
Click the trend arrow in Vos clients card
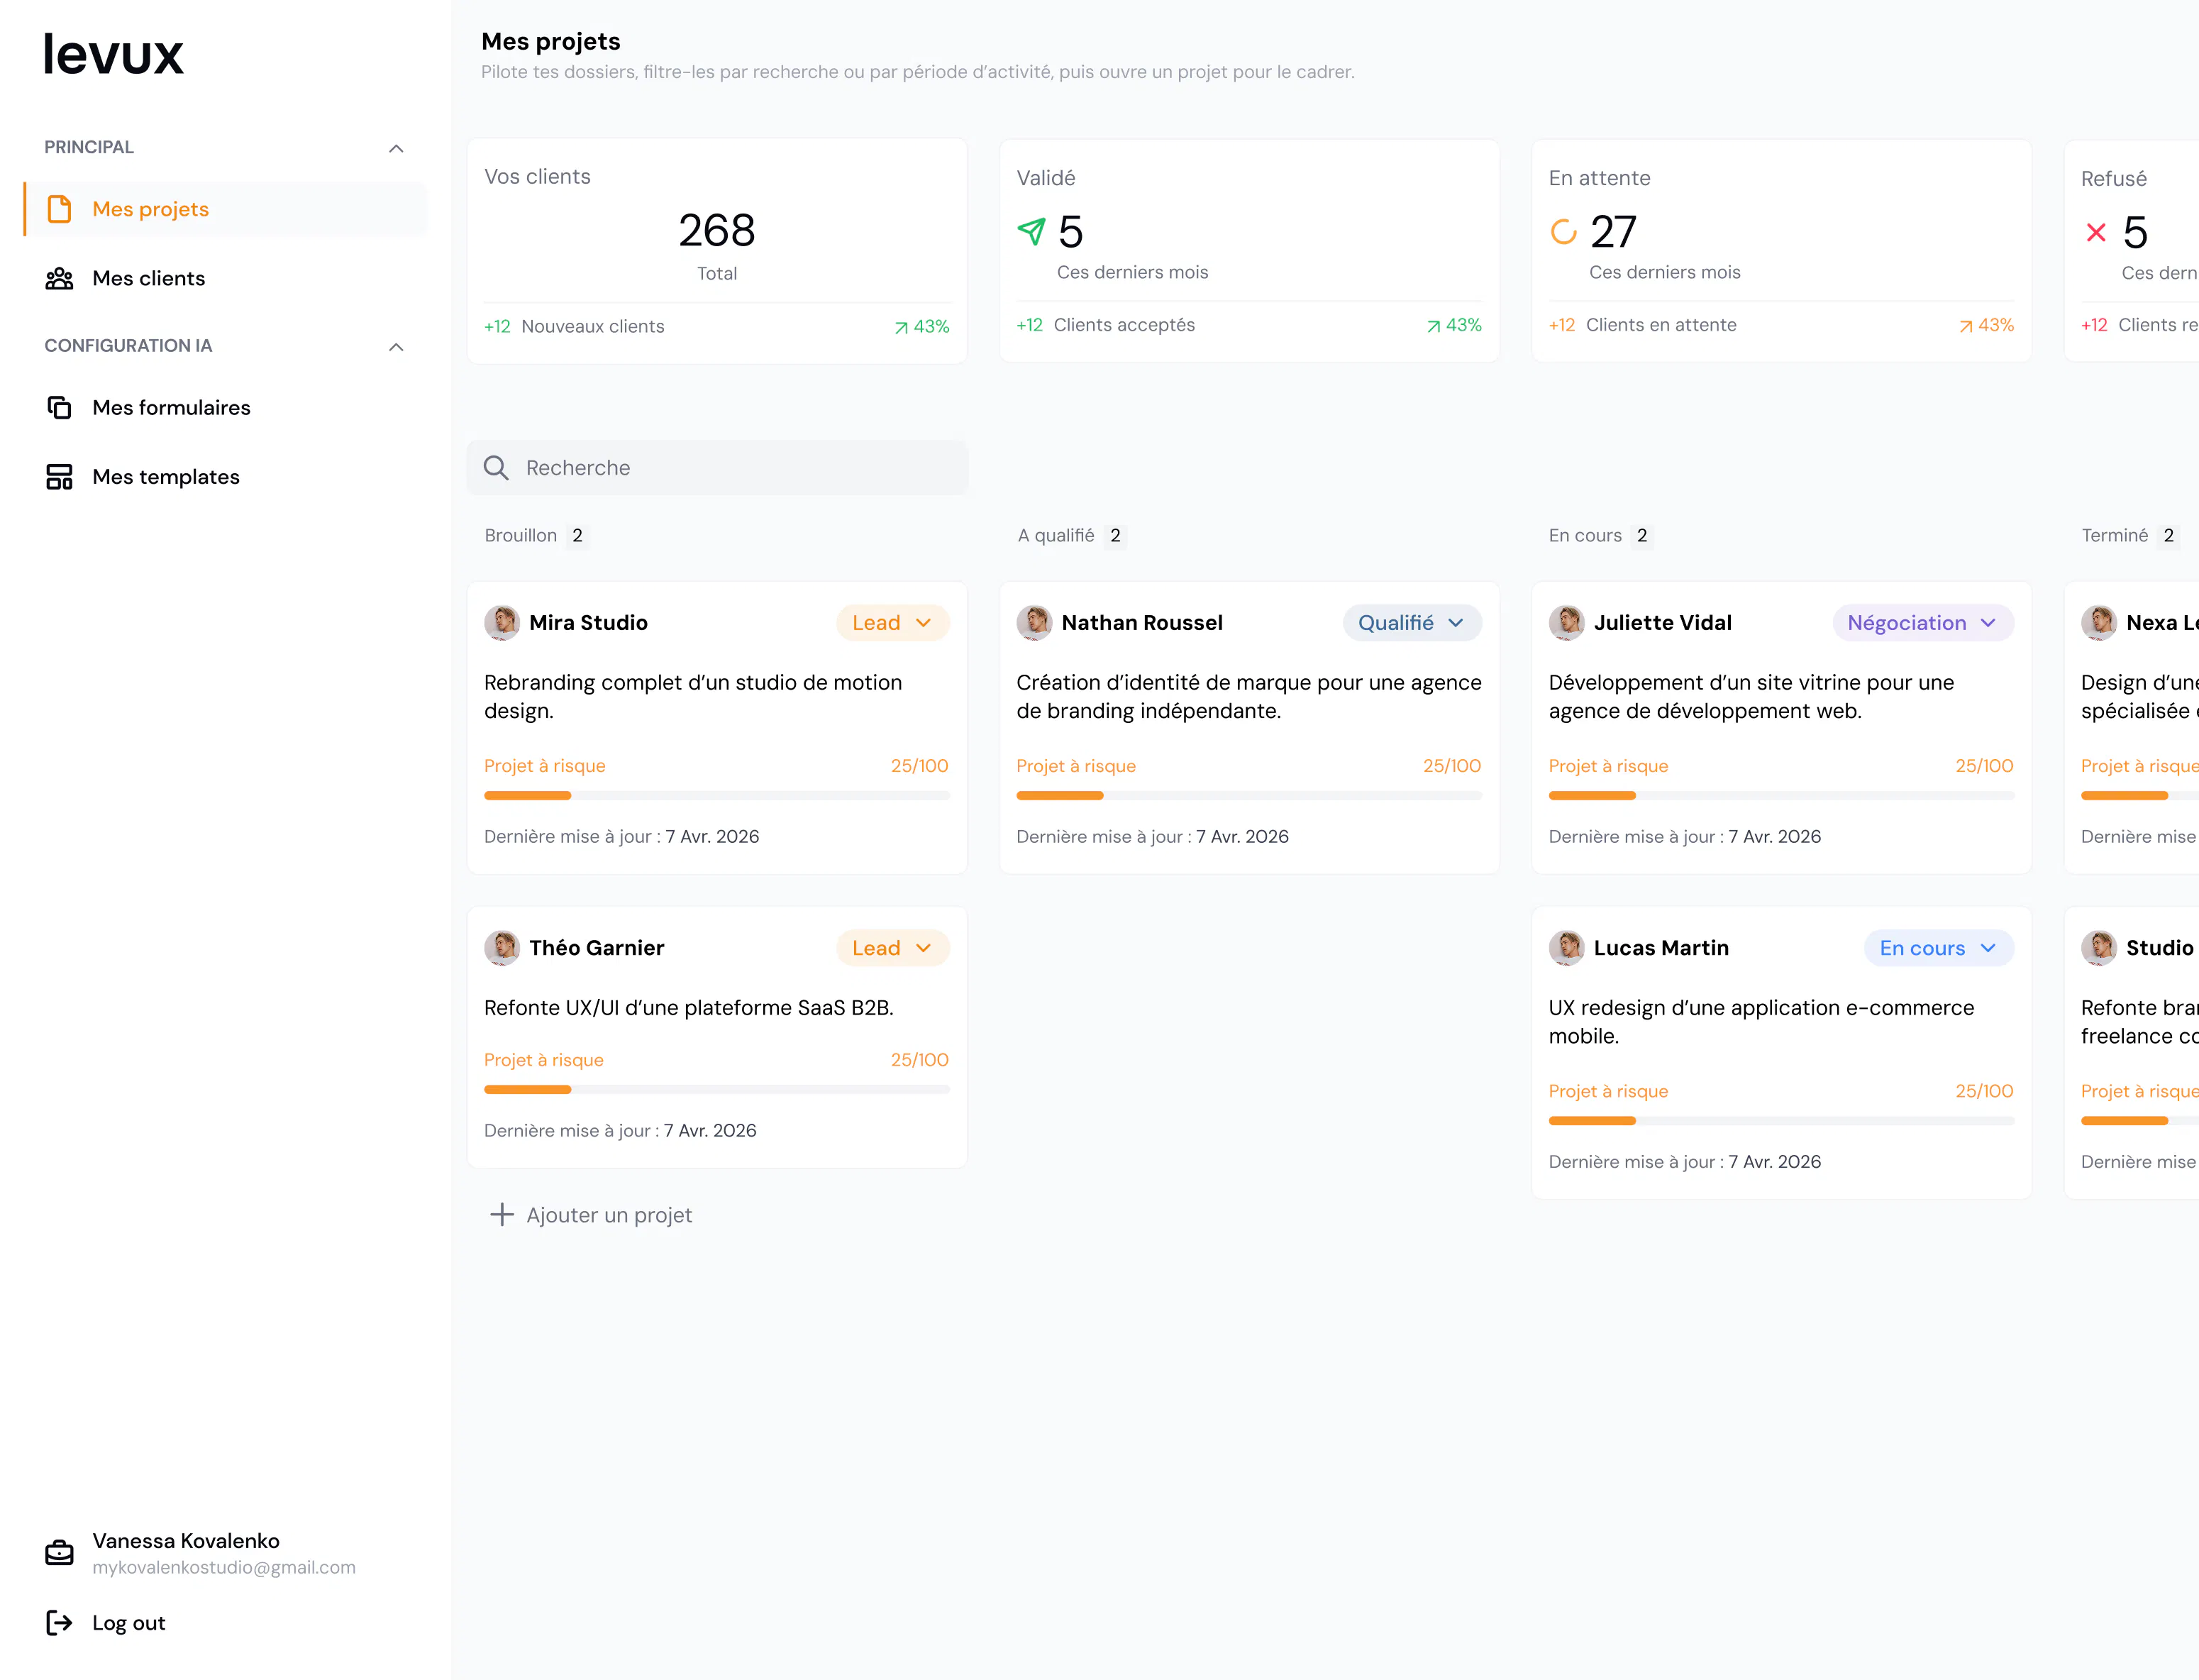coord(901,327)
